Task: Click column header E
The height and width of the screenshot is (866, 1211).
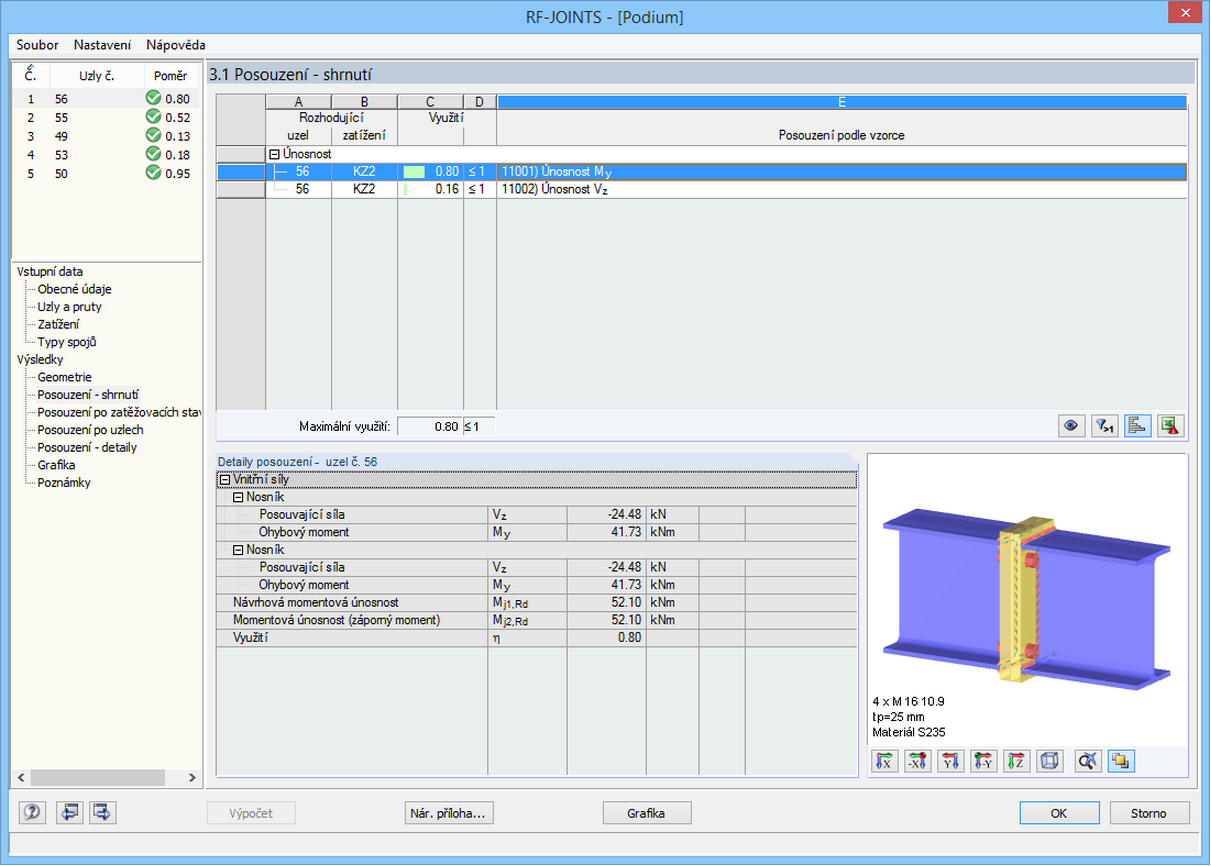Action: coord(842,101)
